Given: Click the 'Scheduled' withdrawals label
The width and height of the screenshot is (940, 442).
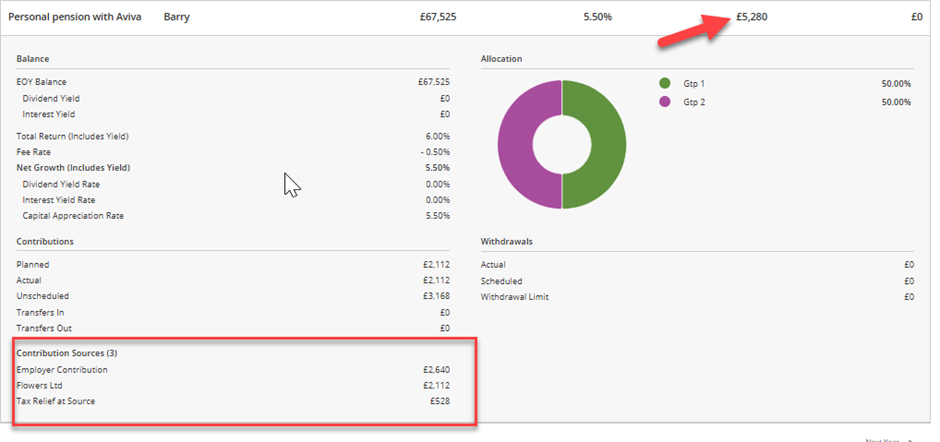Looking at the screenshot, I should coord(501,281).
